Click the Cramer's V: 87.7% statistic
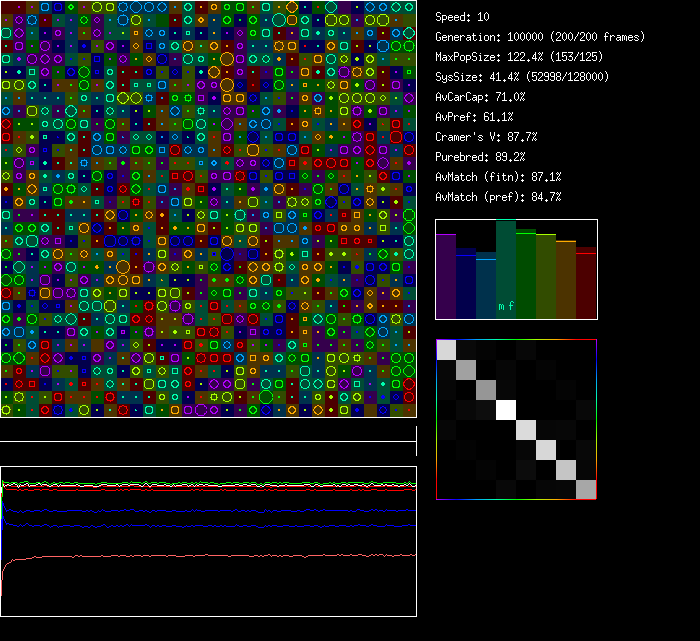 pyautogui.click(x=486, y=137)
